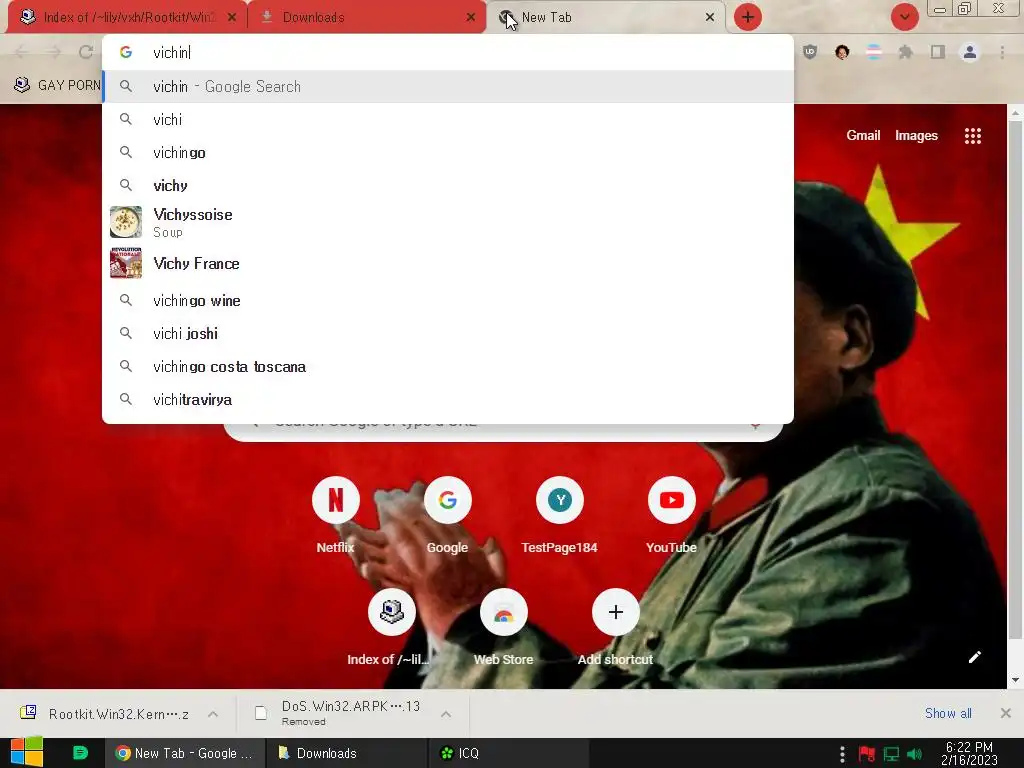
Task: Click the Add shortcut plus button
Action: click(x=615, y=612)
